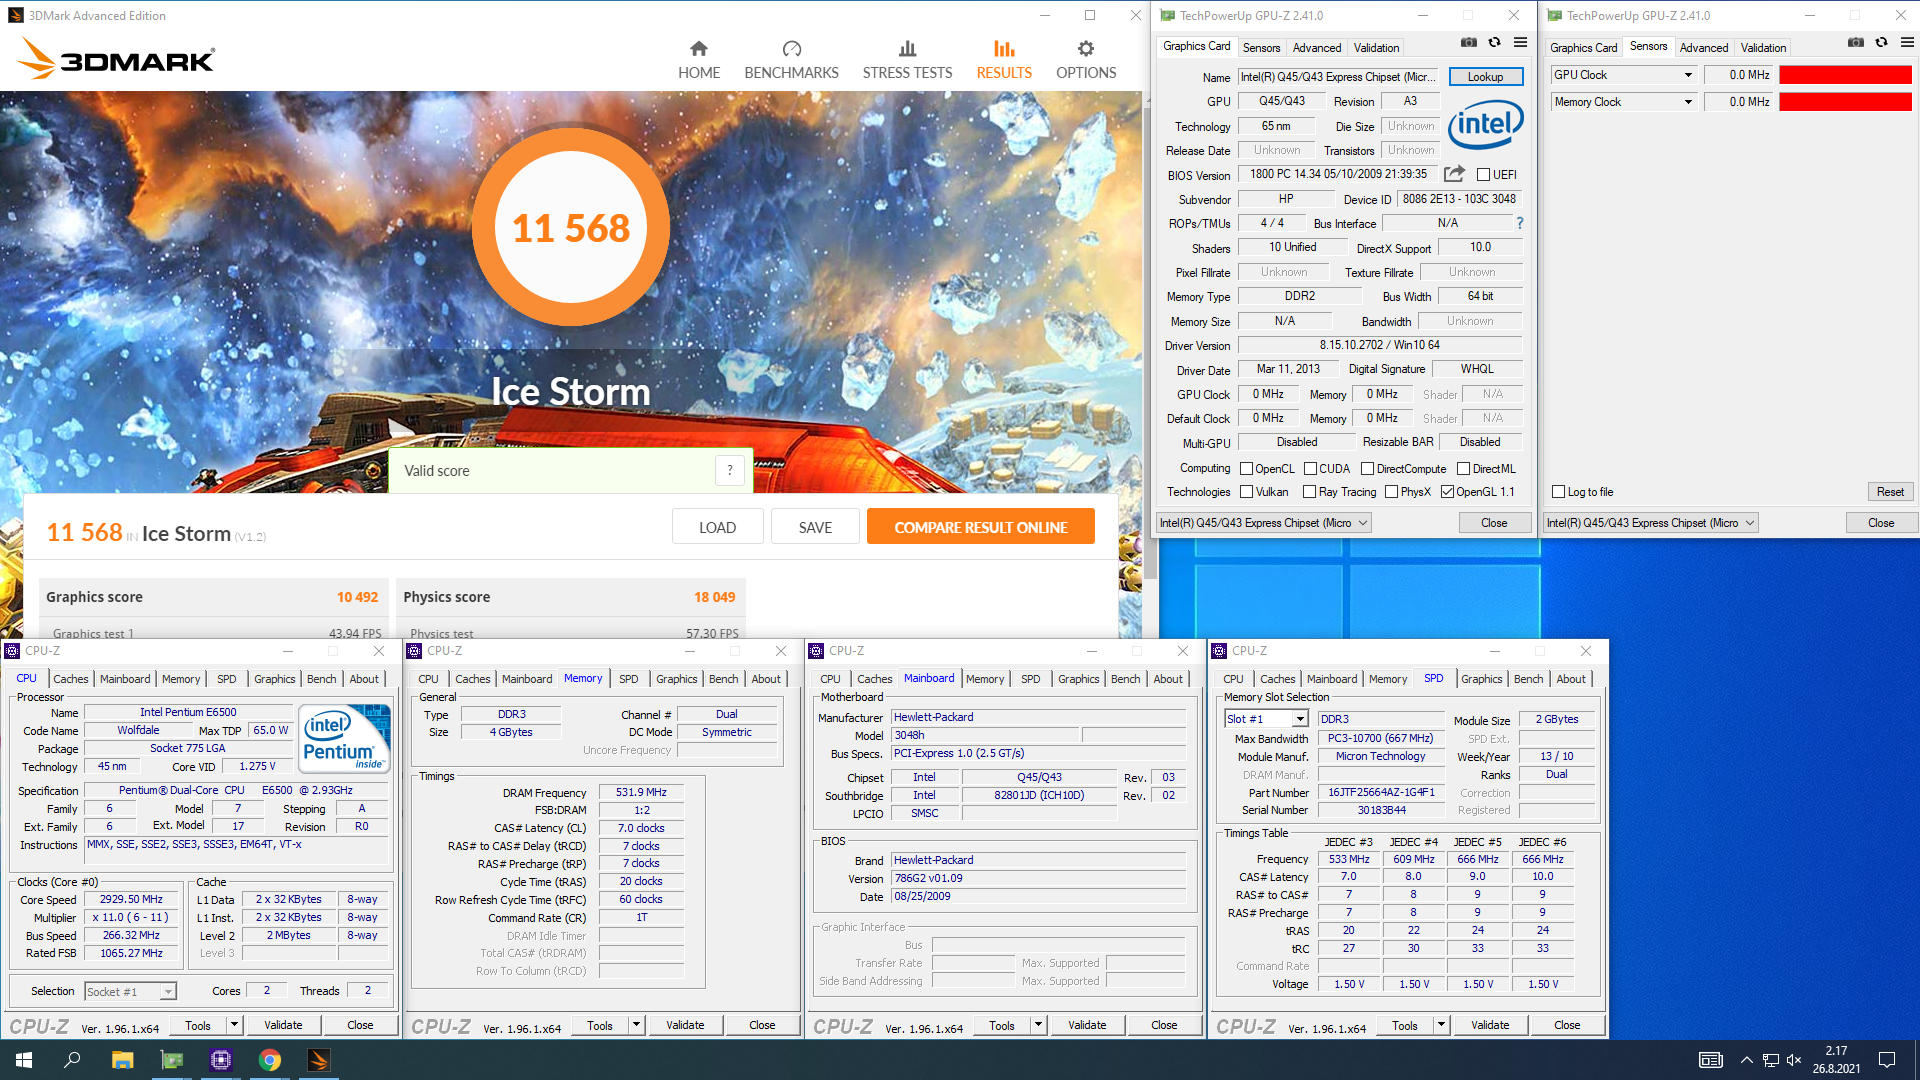Screen dimensions: 1920x1080
Task: Toggle the Ray Tracing checkbox in GPU-Z
Action: pyautogui.click(x=1309, y=492)
